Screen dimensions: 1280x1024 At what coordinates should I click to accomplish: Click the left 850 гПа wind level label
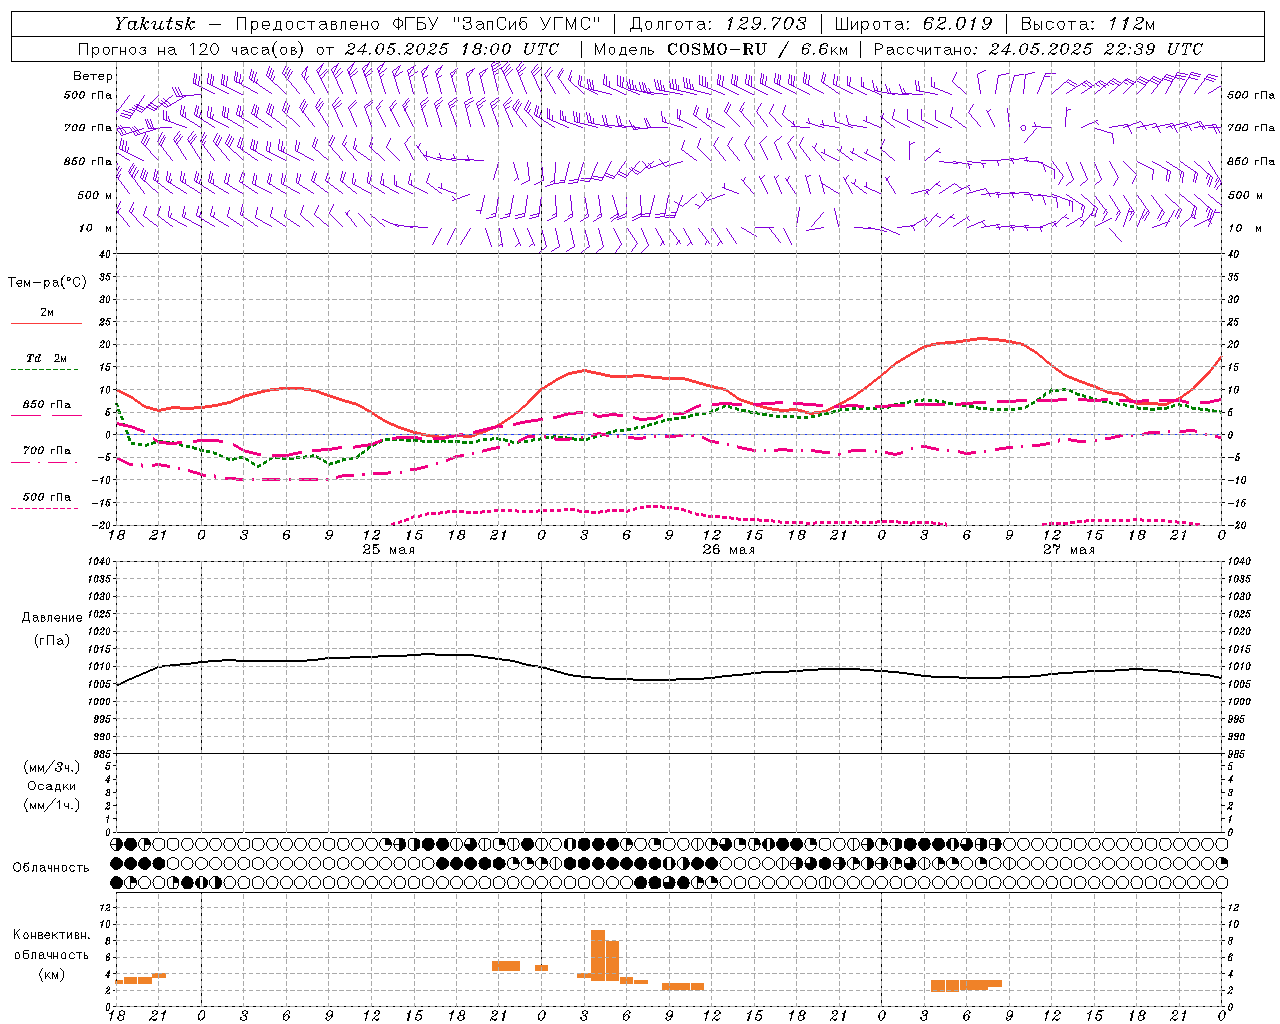[x=88, y=161]
